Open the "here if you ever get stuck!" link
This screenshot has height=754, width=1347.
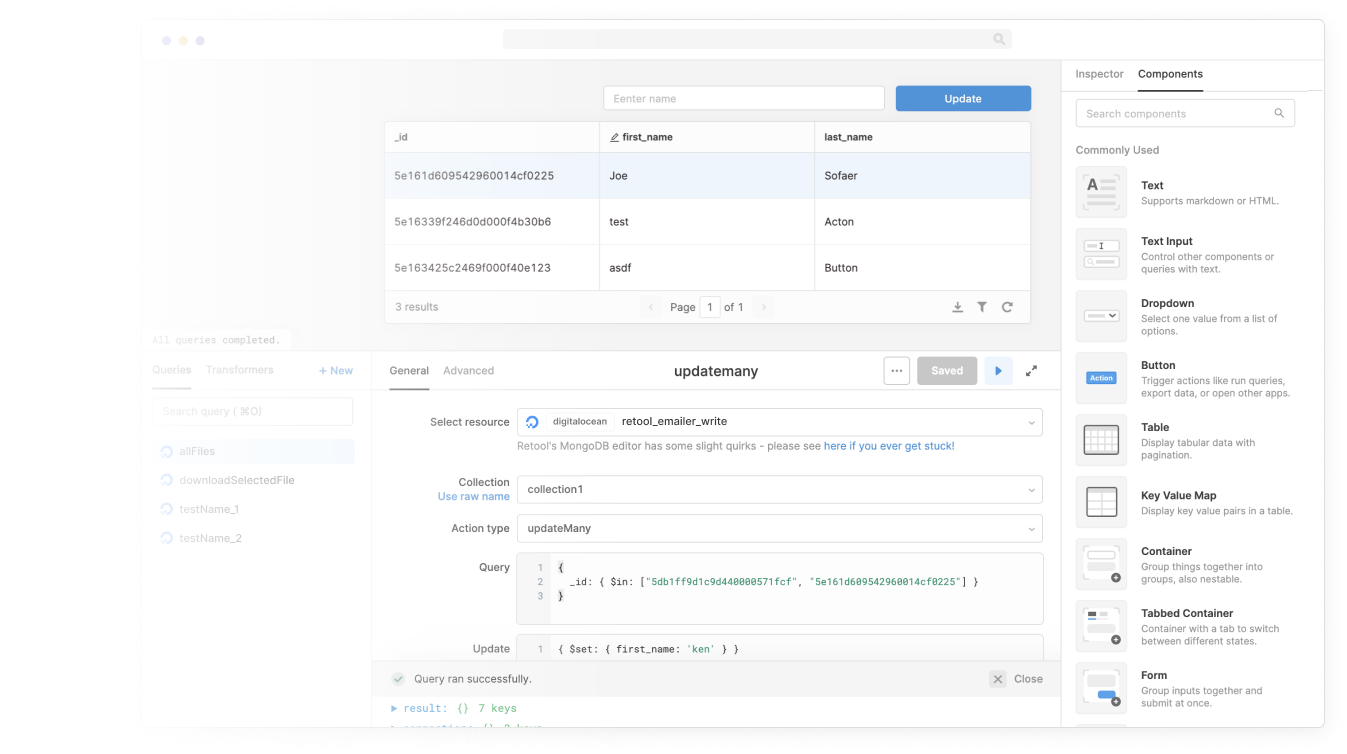[890, 445]
